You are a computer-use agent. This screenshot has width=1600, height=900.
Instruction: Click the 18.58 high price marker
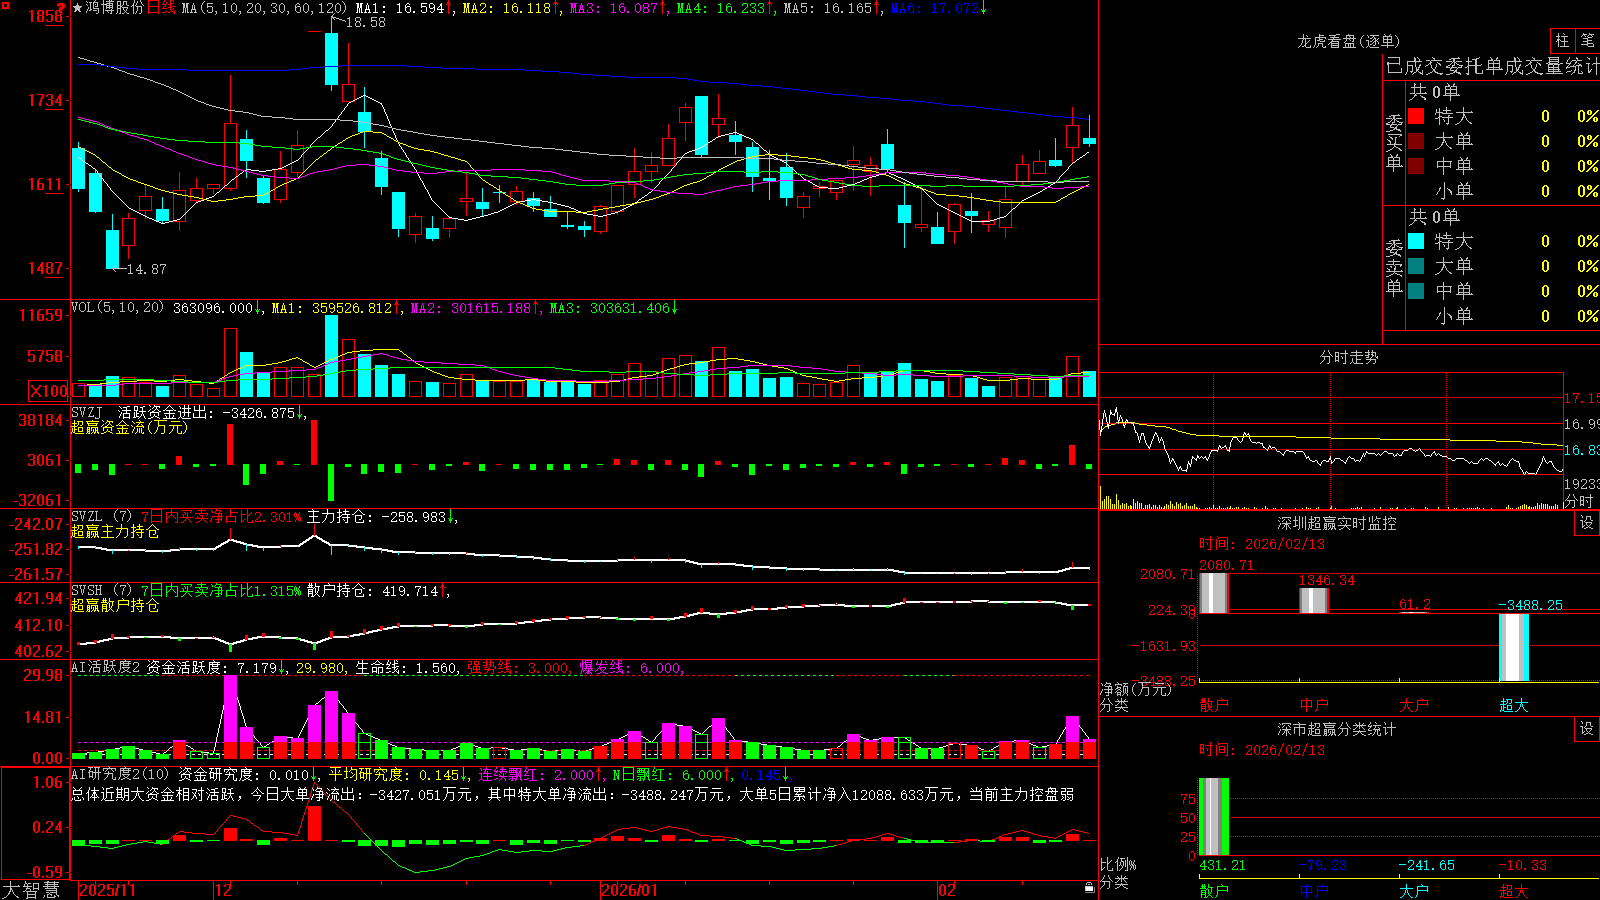click(366, 22)
